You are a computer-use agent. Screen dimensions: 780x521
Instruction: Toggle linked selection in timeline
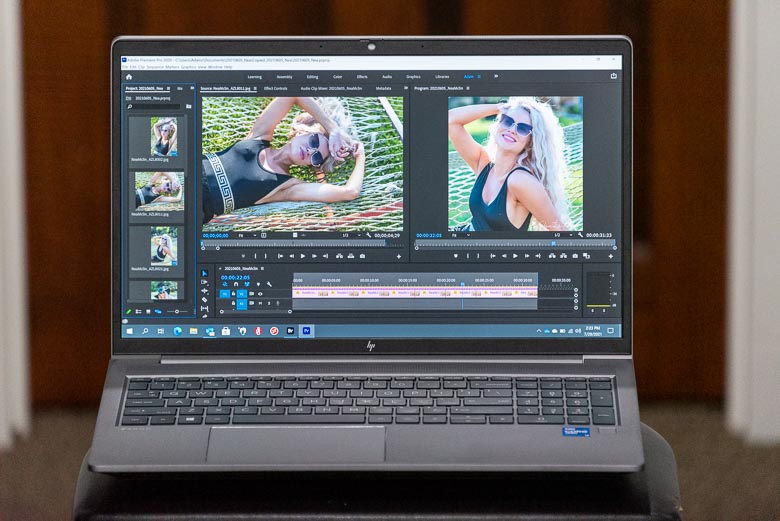coord(247,285)
